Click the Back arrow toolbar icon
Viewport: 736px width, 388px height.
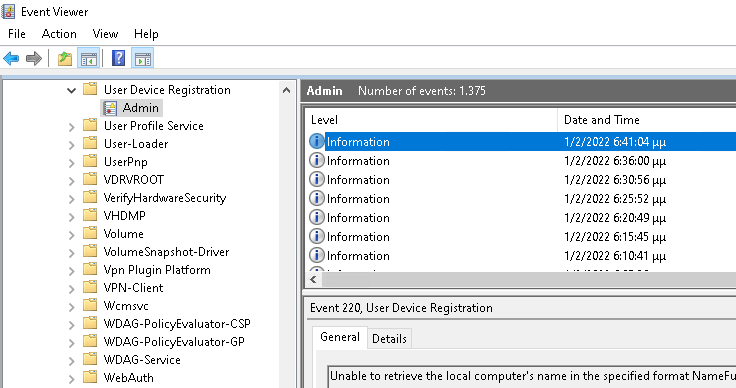(x=11, y=59)
